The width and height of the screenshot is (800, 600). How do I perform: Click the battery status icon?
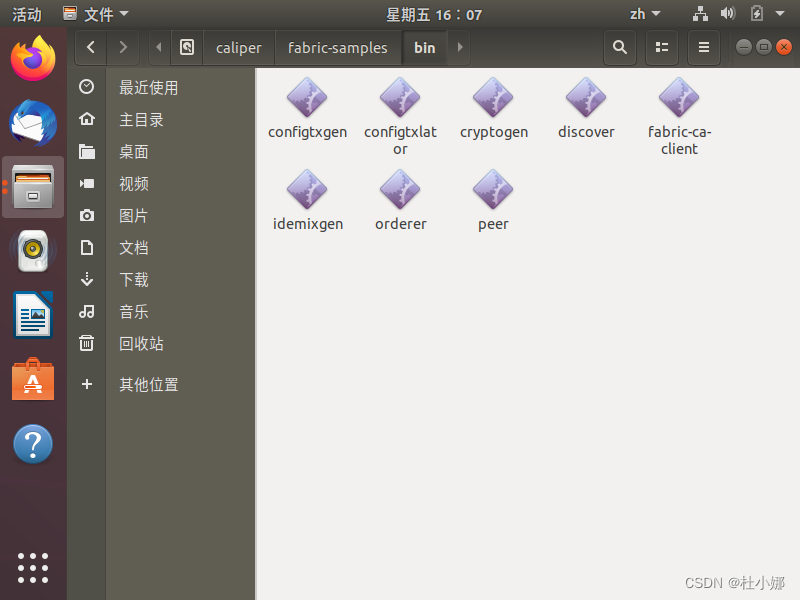[757, 13]
